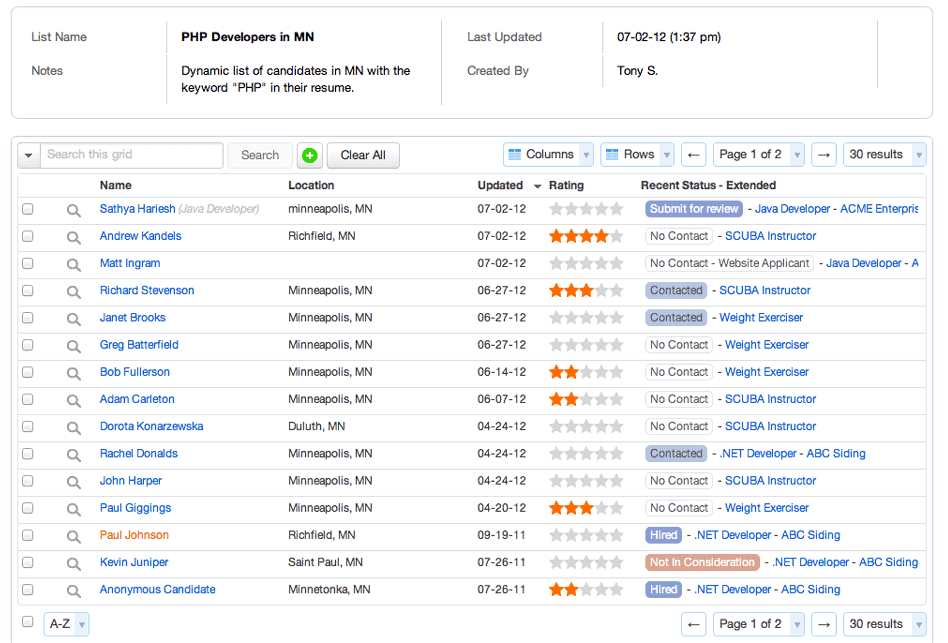
Task: Open the Rows dropdown
Action: 637,155
